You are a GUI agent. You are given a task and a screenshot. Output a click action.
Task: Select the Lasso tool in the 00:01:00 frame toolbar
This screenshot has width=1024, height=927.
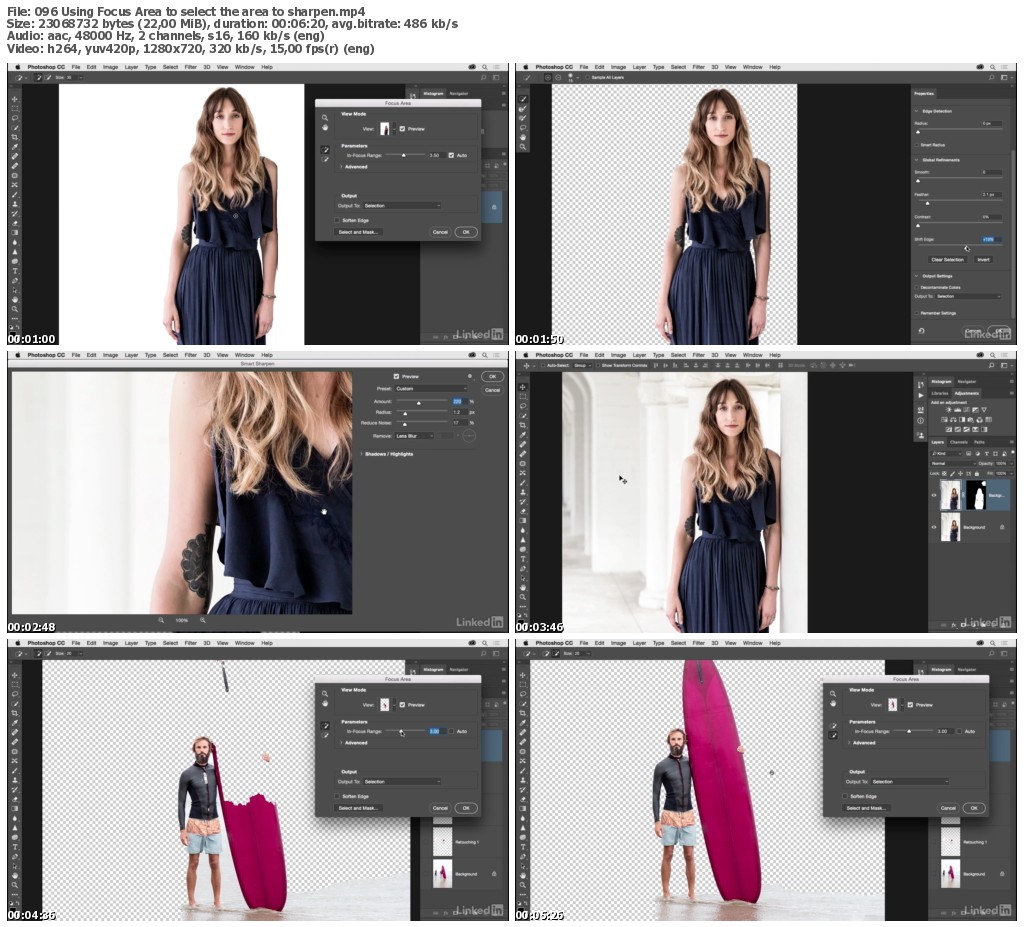click(15, 118)
